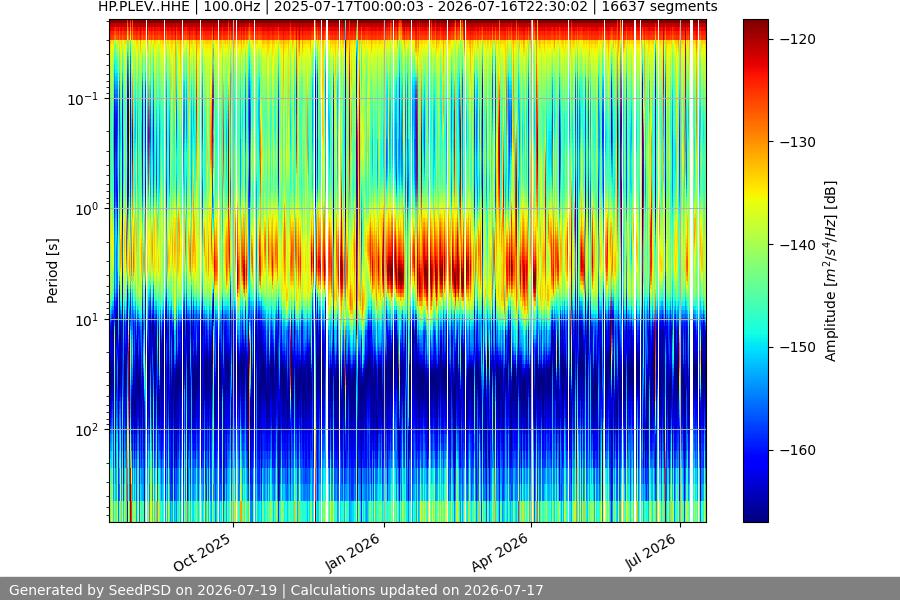This screenshot has height=600, width=900.
Task: Click the -150 colorbar tick label
Action: click(x=798, y=347)
